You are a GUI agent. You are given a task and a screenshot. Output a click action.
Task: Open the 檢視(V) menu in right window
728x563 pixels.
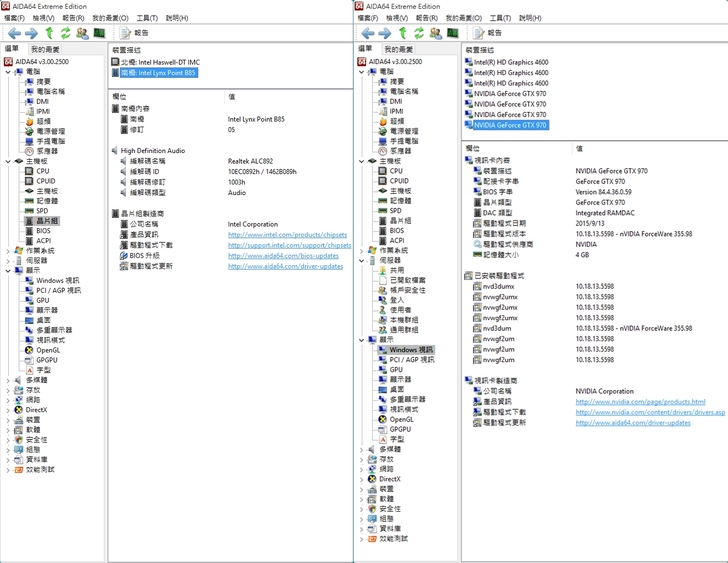(x=396, y=18)
